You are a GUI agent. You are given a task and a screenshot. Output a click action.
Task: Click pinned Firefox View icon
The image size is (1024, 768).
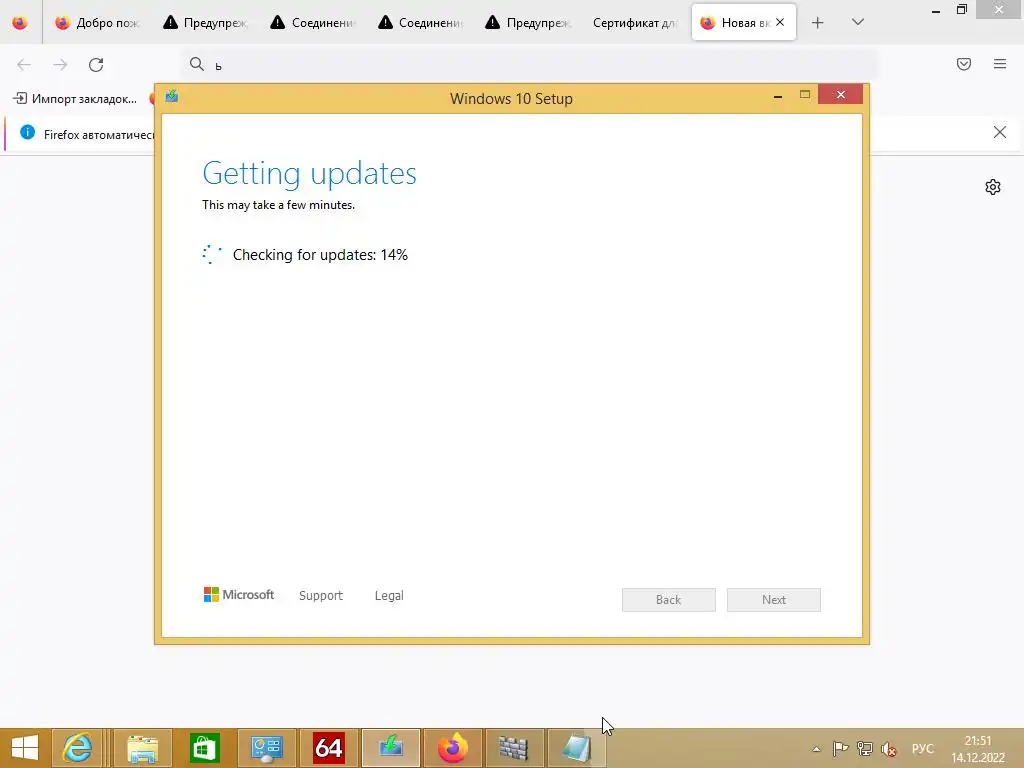click(20, 23)
